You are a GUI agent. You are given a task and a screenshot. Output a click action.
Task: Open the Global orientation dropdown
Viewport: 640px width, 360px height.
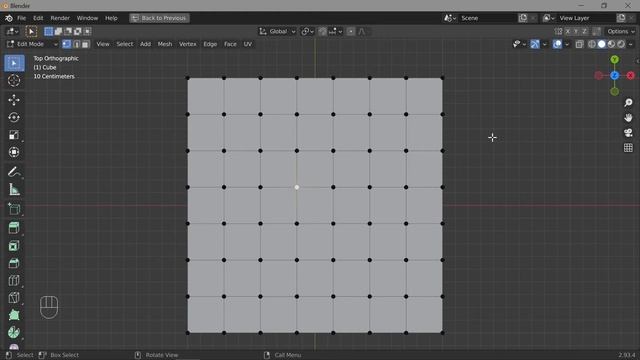[277, 31]
